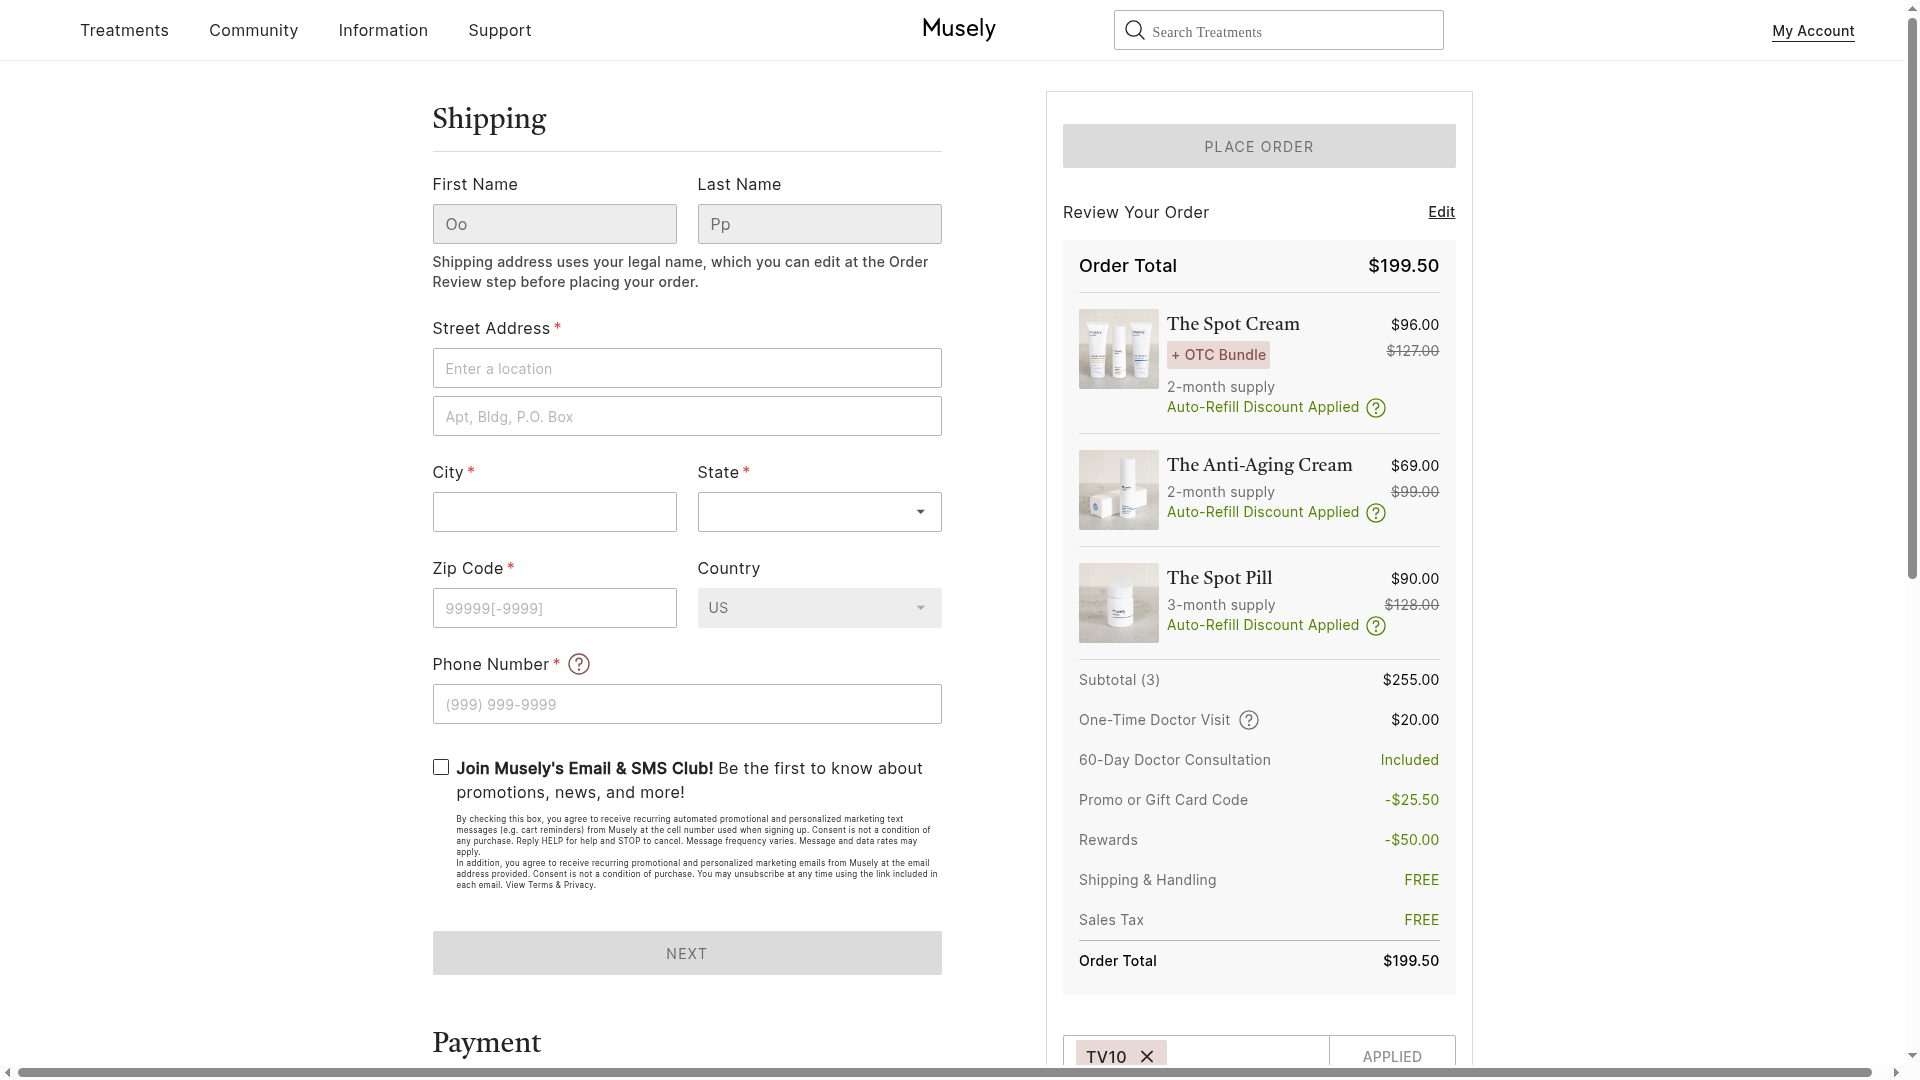Image resolution: width=1920 pixels, height=1080 pixels.
Task: Click One-Time Doctor Visit help icon
Action: point(1249,720)
